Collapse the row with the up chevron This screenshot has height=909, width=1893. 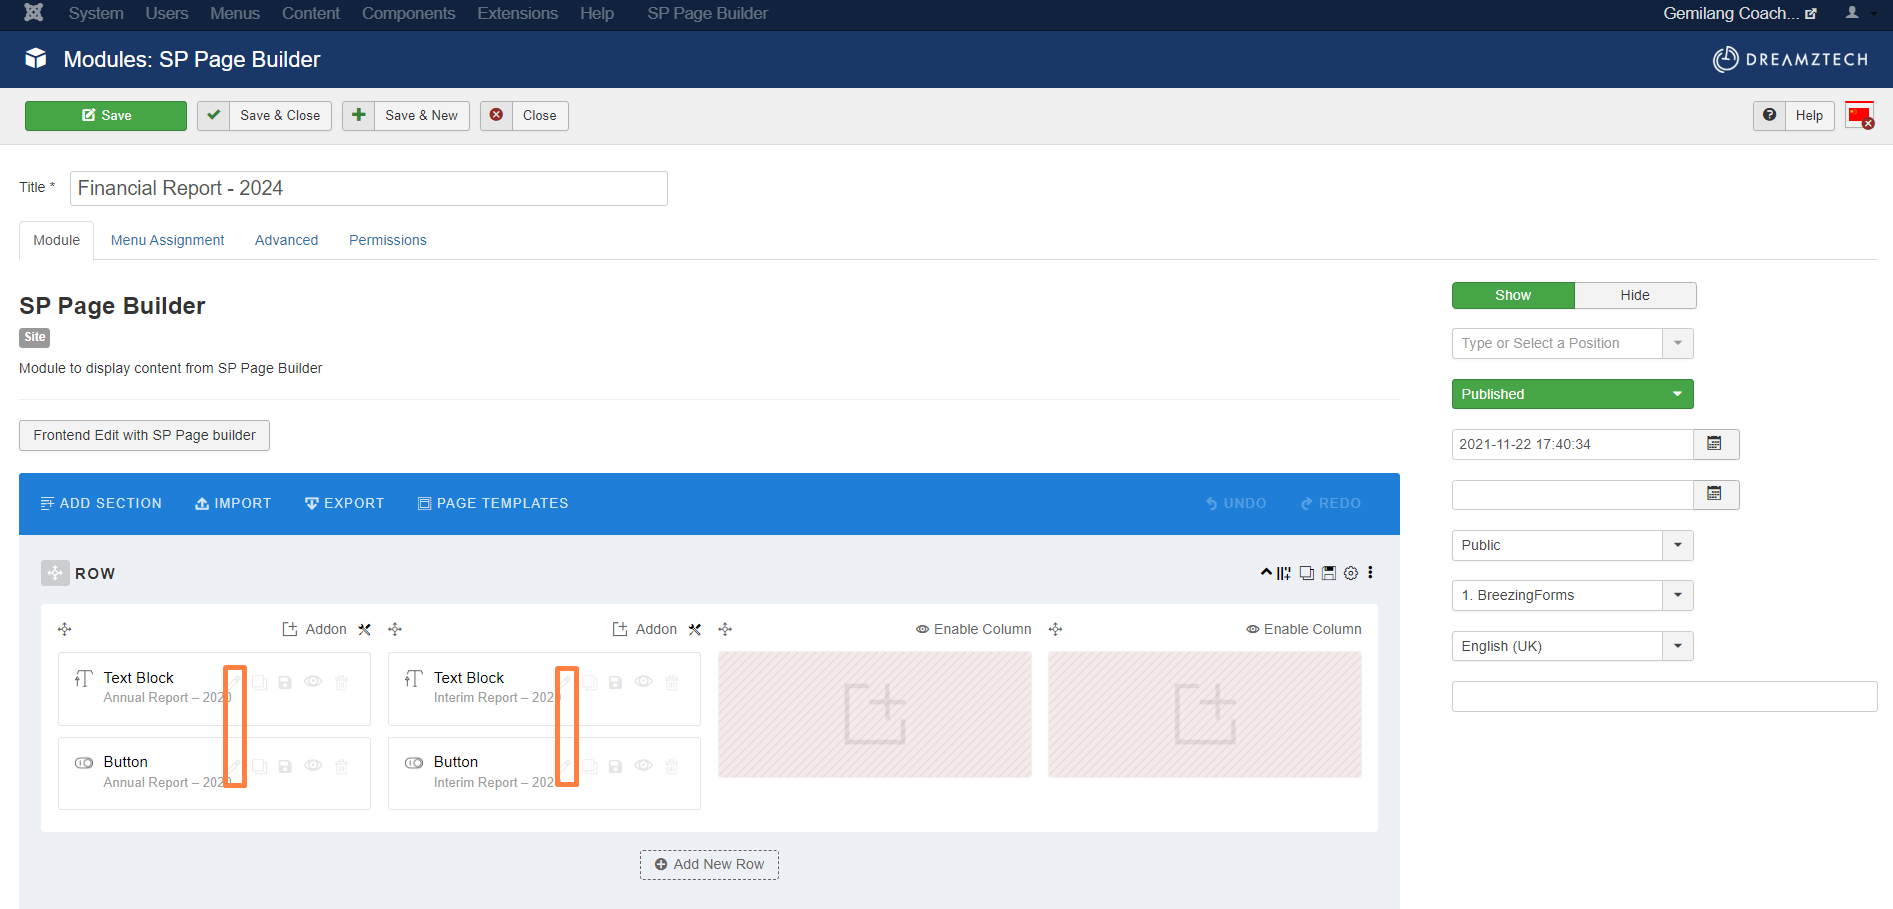click(x=1266, y=572)
